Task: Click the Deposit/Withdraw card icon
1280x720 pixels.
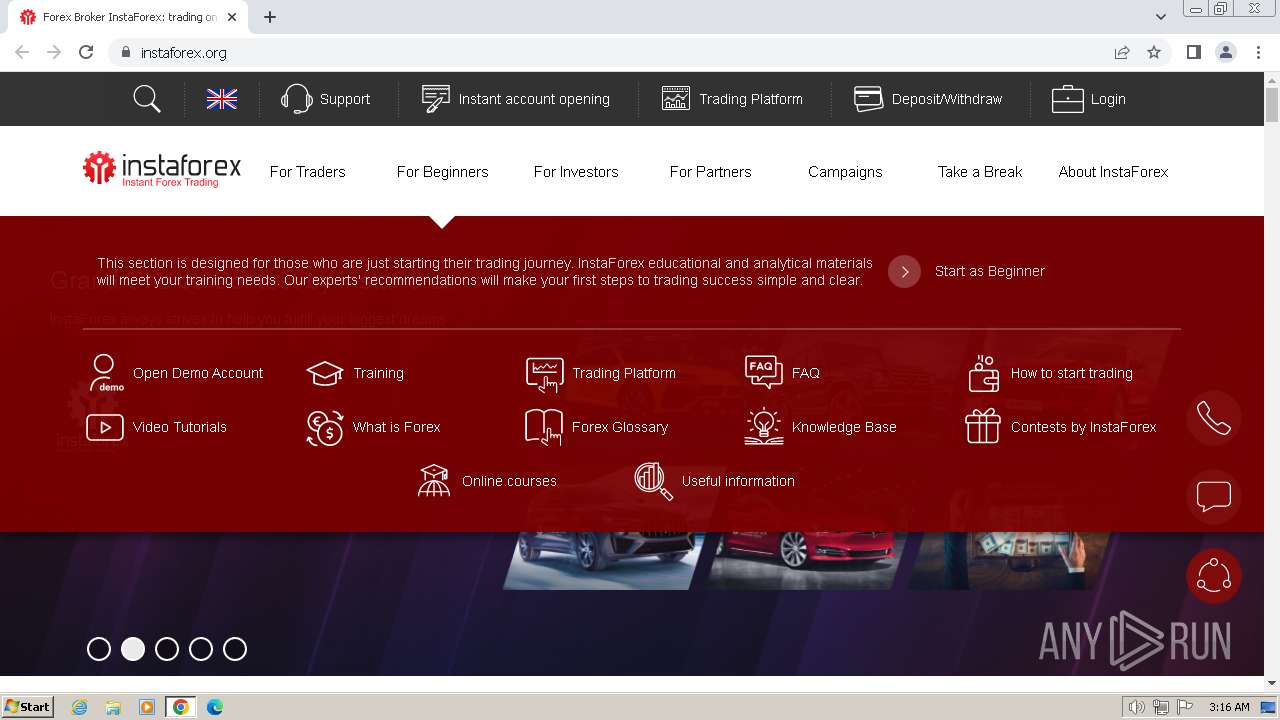Action: [868, 99]
